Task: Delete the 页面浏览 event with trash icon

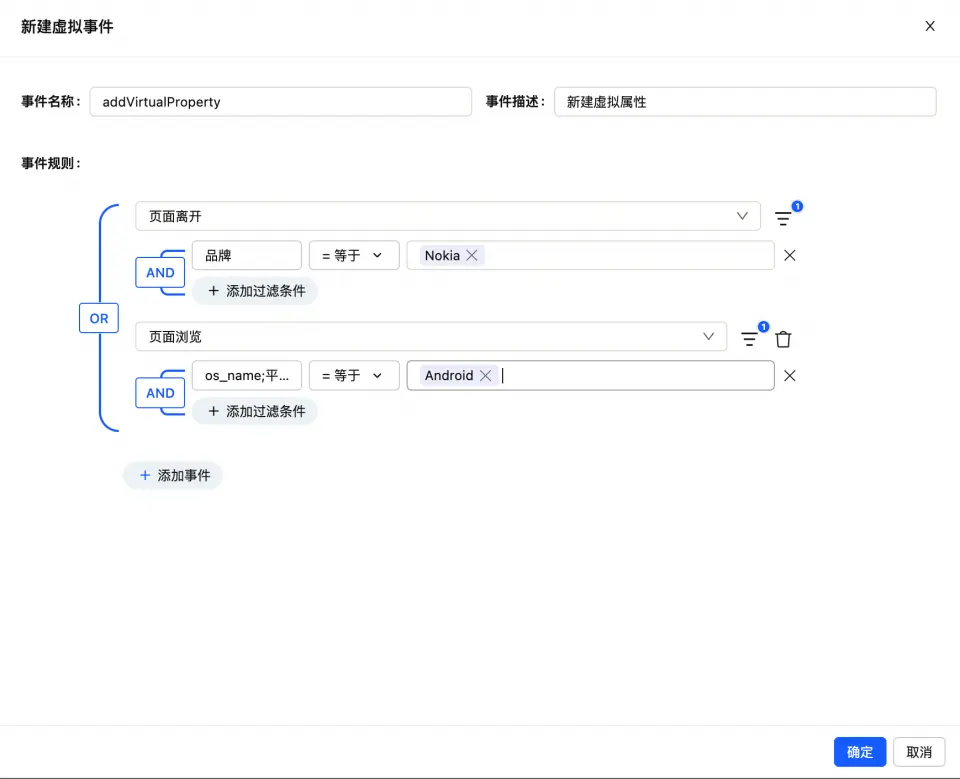Action: click(x=783, y=339)
